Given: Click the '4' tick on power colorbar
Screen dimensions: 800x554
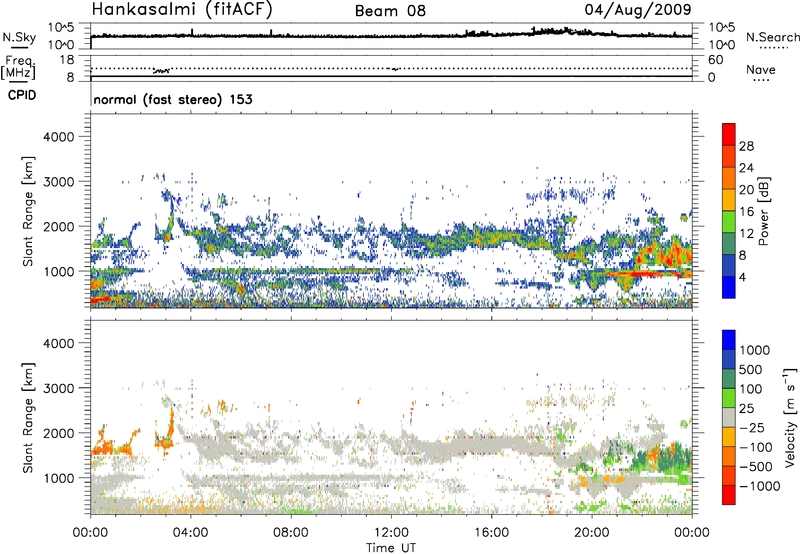Looking at the screenshot, I should pyautogui.click(x=742, y=277).
